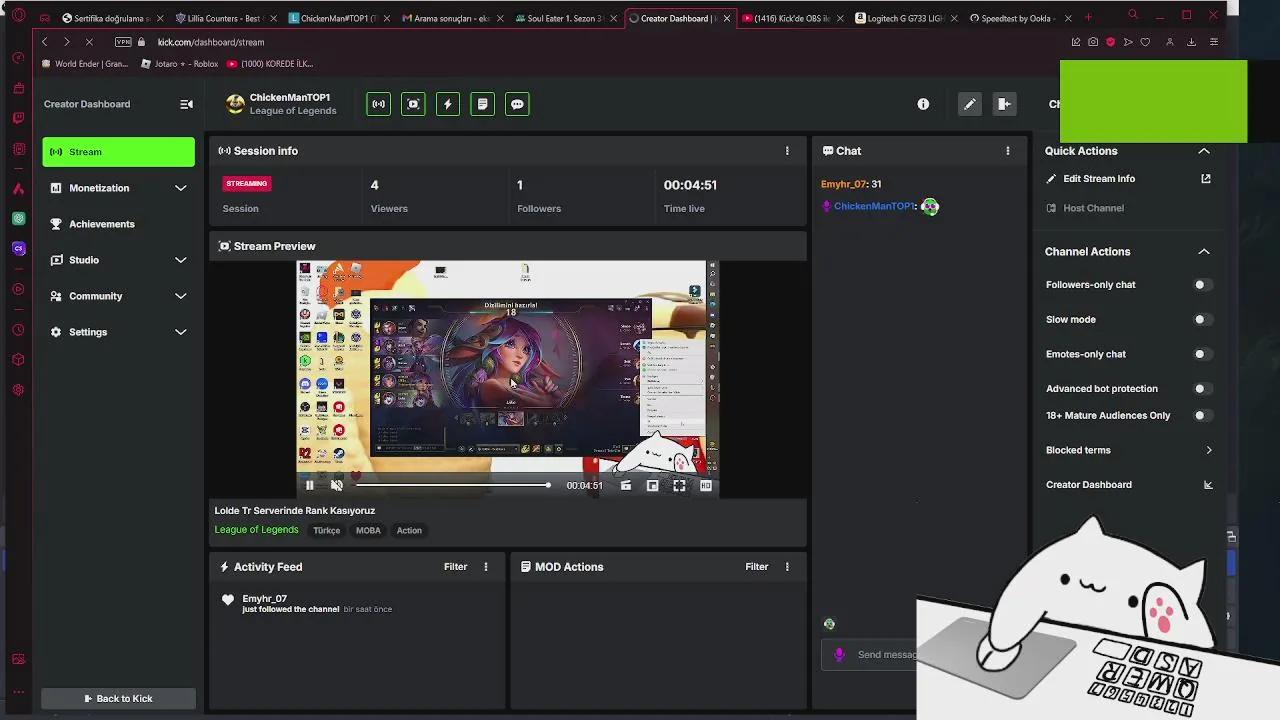Collapse the Creator Dashboard sidebar icon
The width and height of the screenshot is (1280, 720).
coord(186,104)
